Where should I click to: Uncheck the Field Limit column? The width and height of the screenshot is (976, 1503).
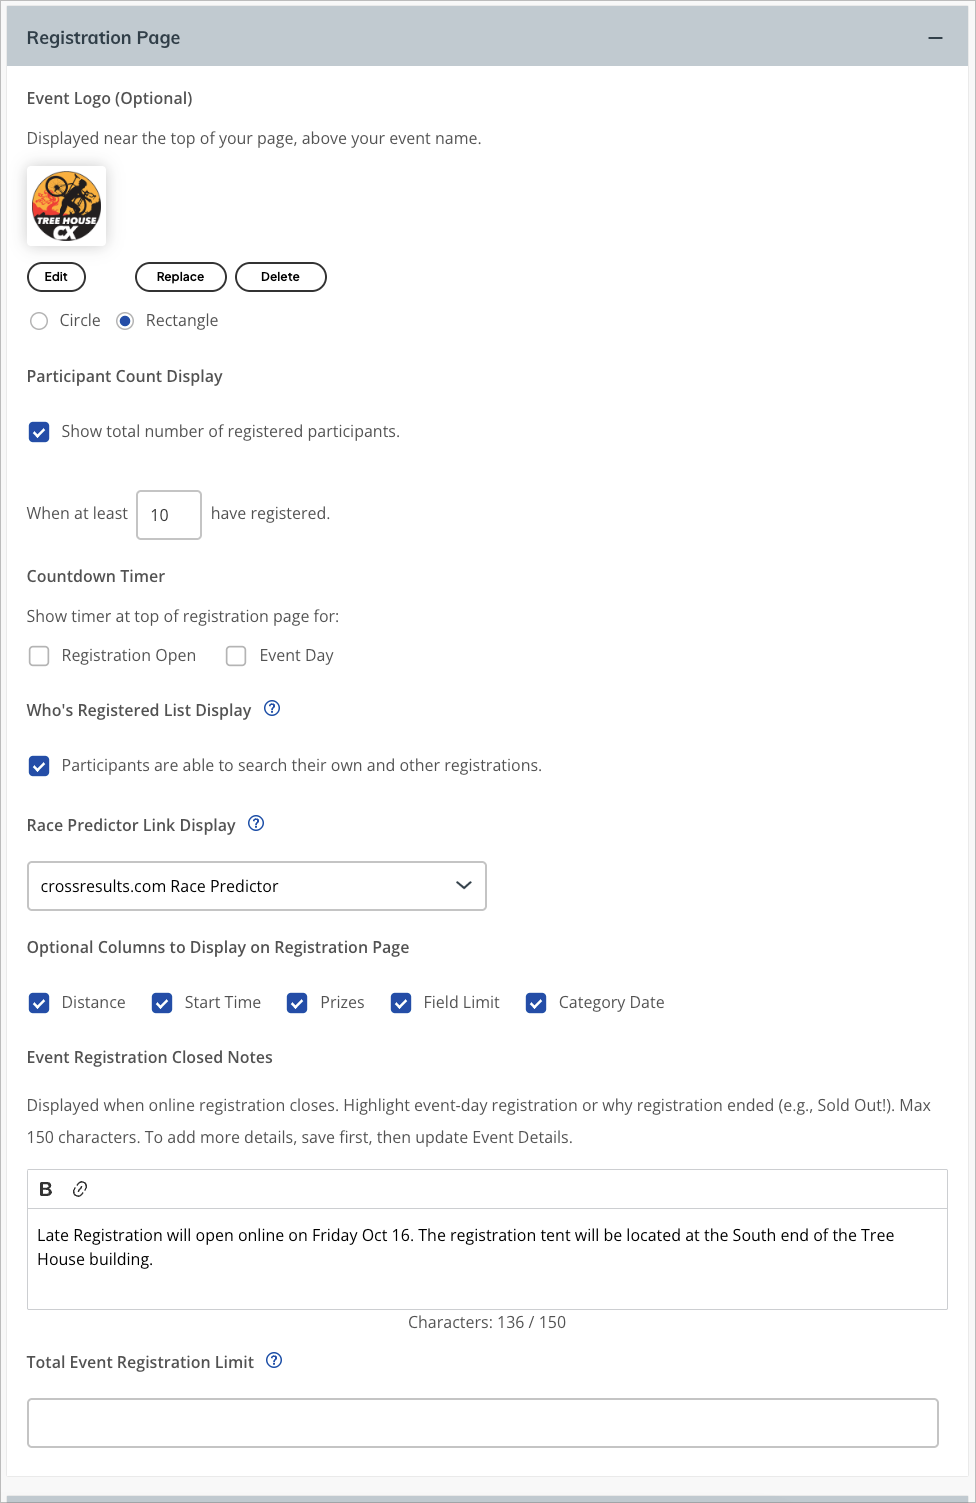click(x=401, y=1003)
